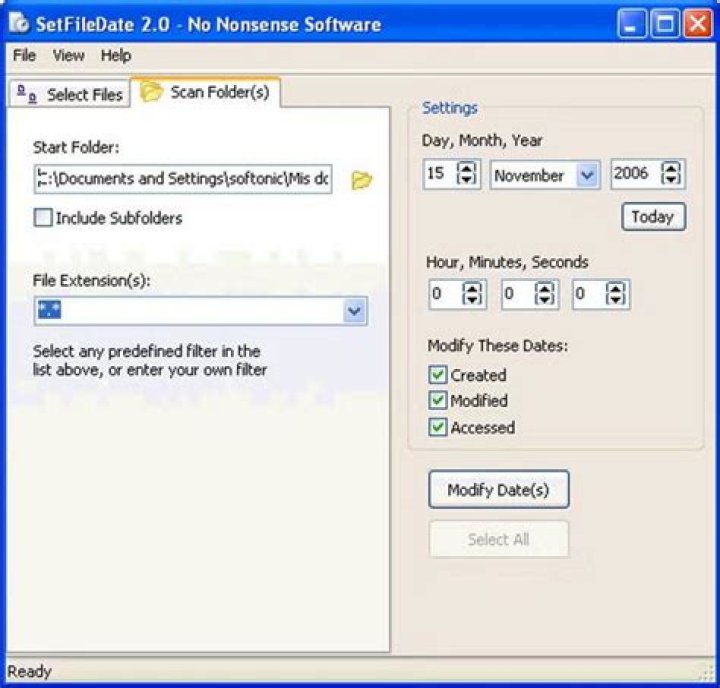
Task: Expand the File Extension(s) filter dropdown
Action: coord(354,311)
